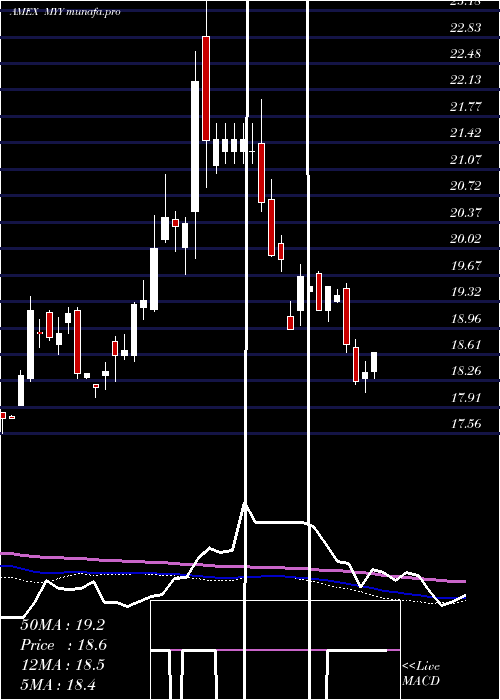Click the 20.37 price axis label

(x=466, y=212)
